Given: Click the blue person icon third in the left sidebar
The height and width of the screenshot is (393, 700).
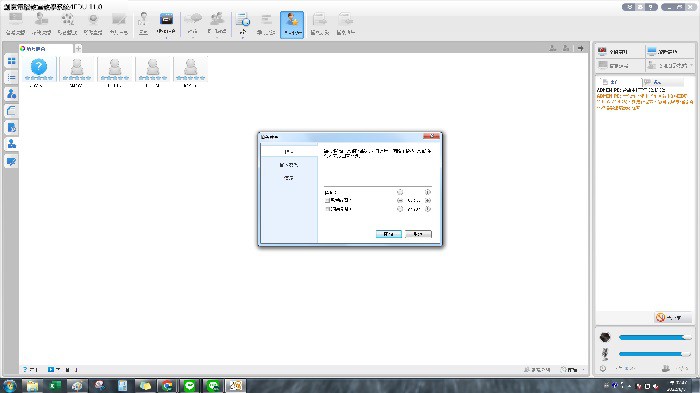Looking at the screenshot, I should [11, 94].
